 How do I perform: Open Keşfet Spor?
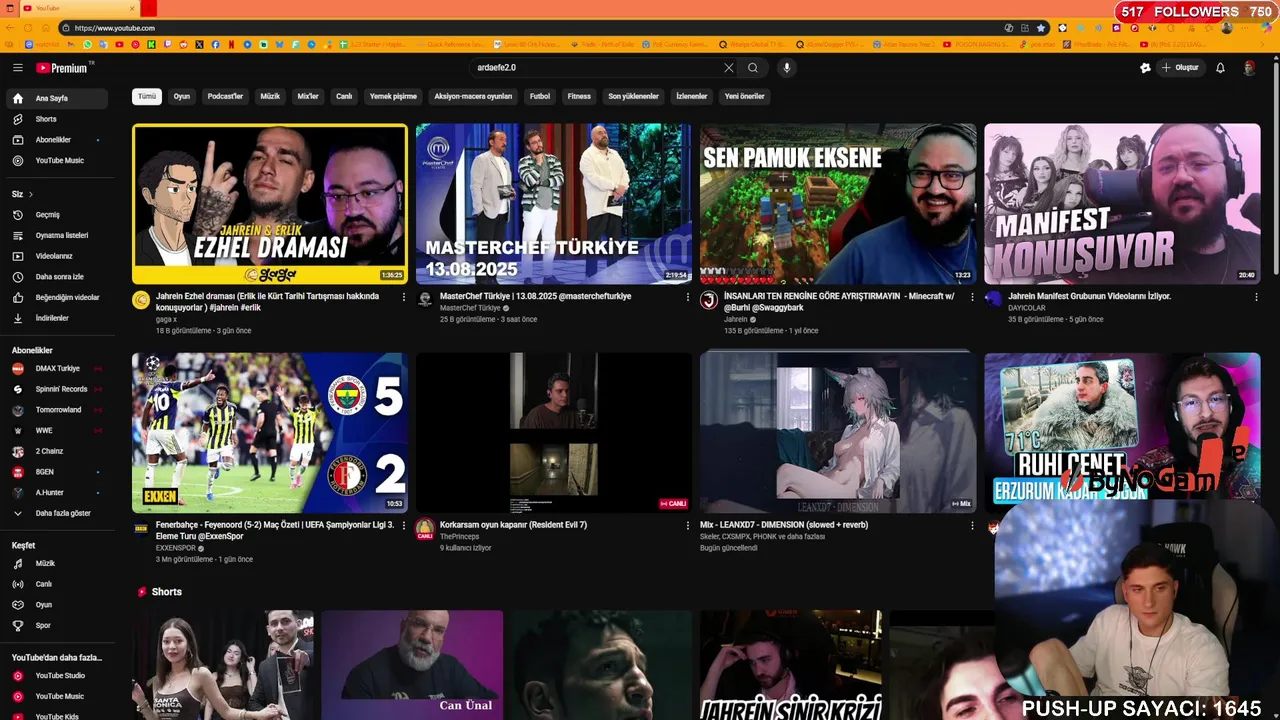(x=56, y=626)
